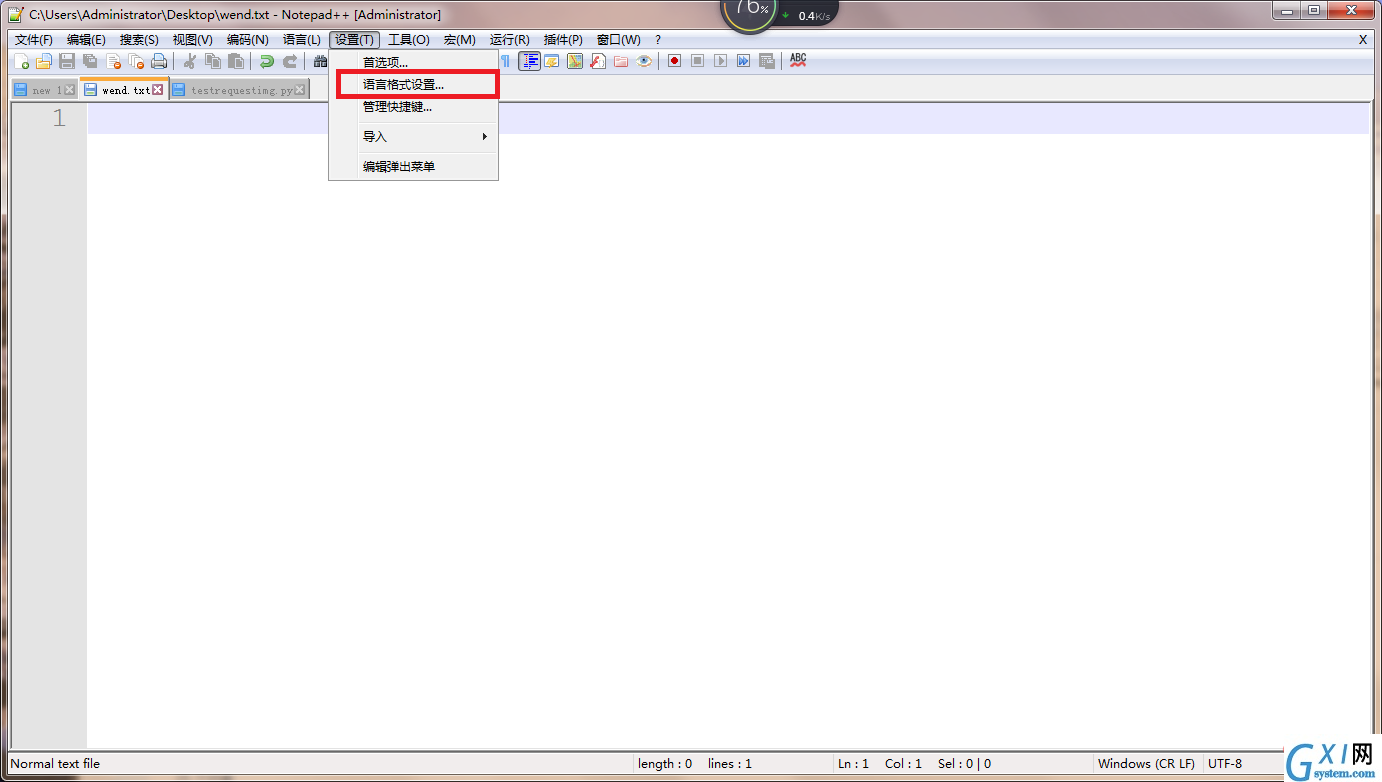Expand the 导入 submenu
This screenshot has height=782, width=1382.
[413, 136]
